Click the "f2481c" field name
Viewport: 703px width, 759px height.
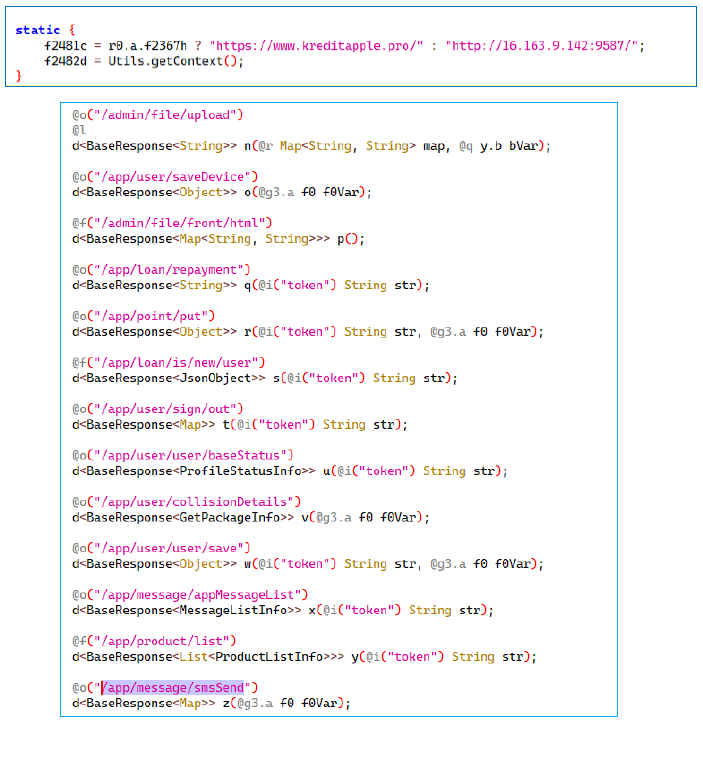pyautogui.click(x=65, y=46)
